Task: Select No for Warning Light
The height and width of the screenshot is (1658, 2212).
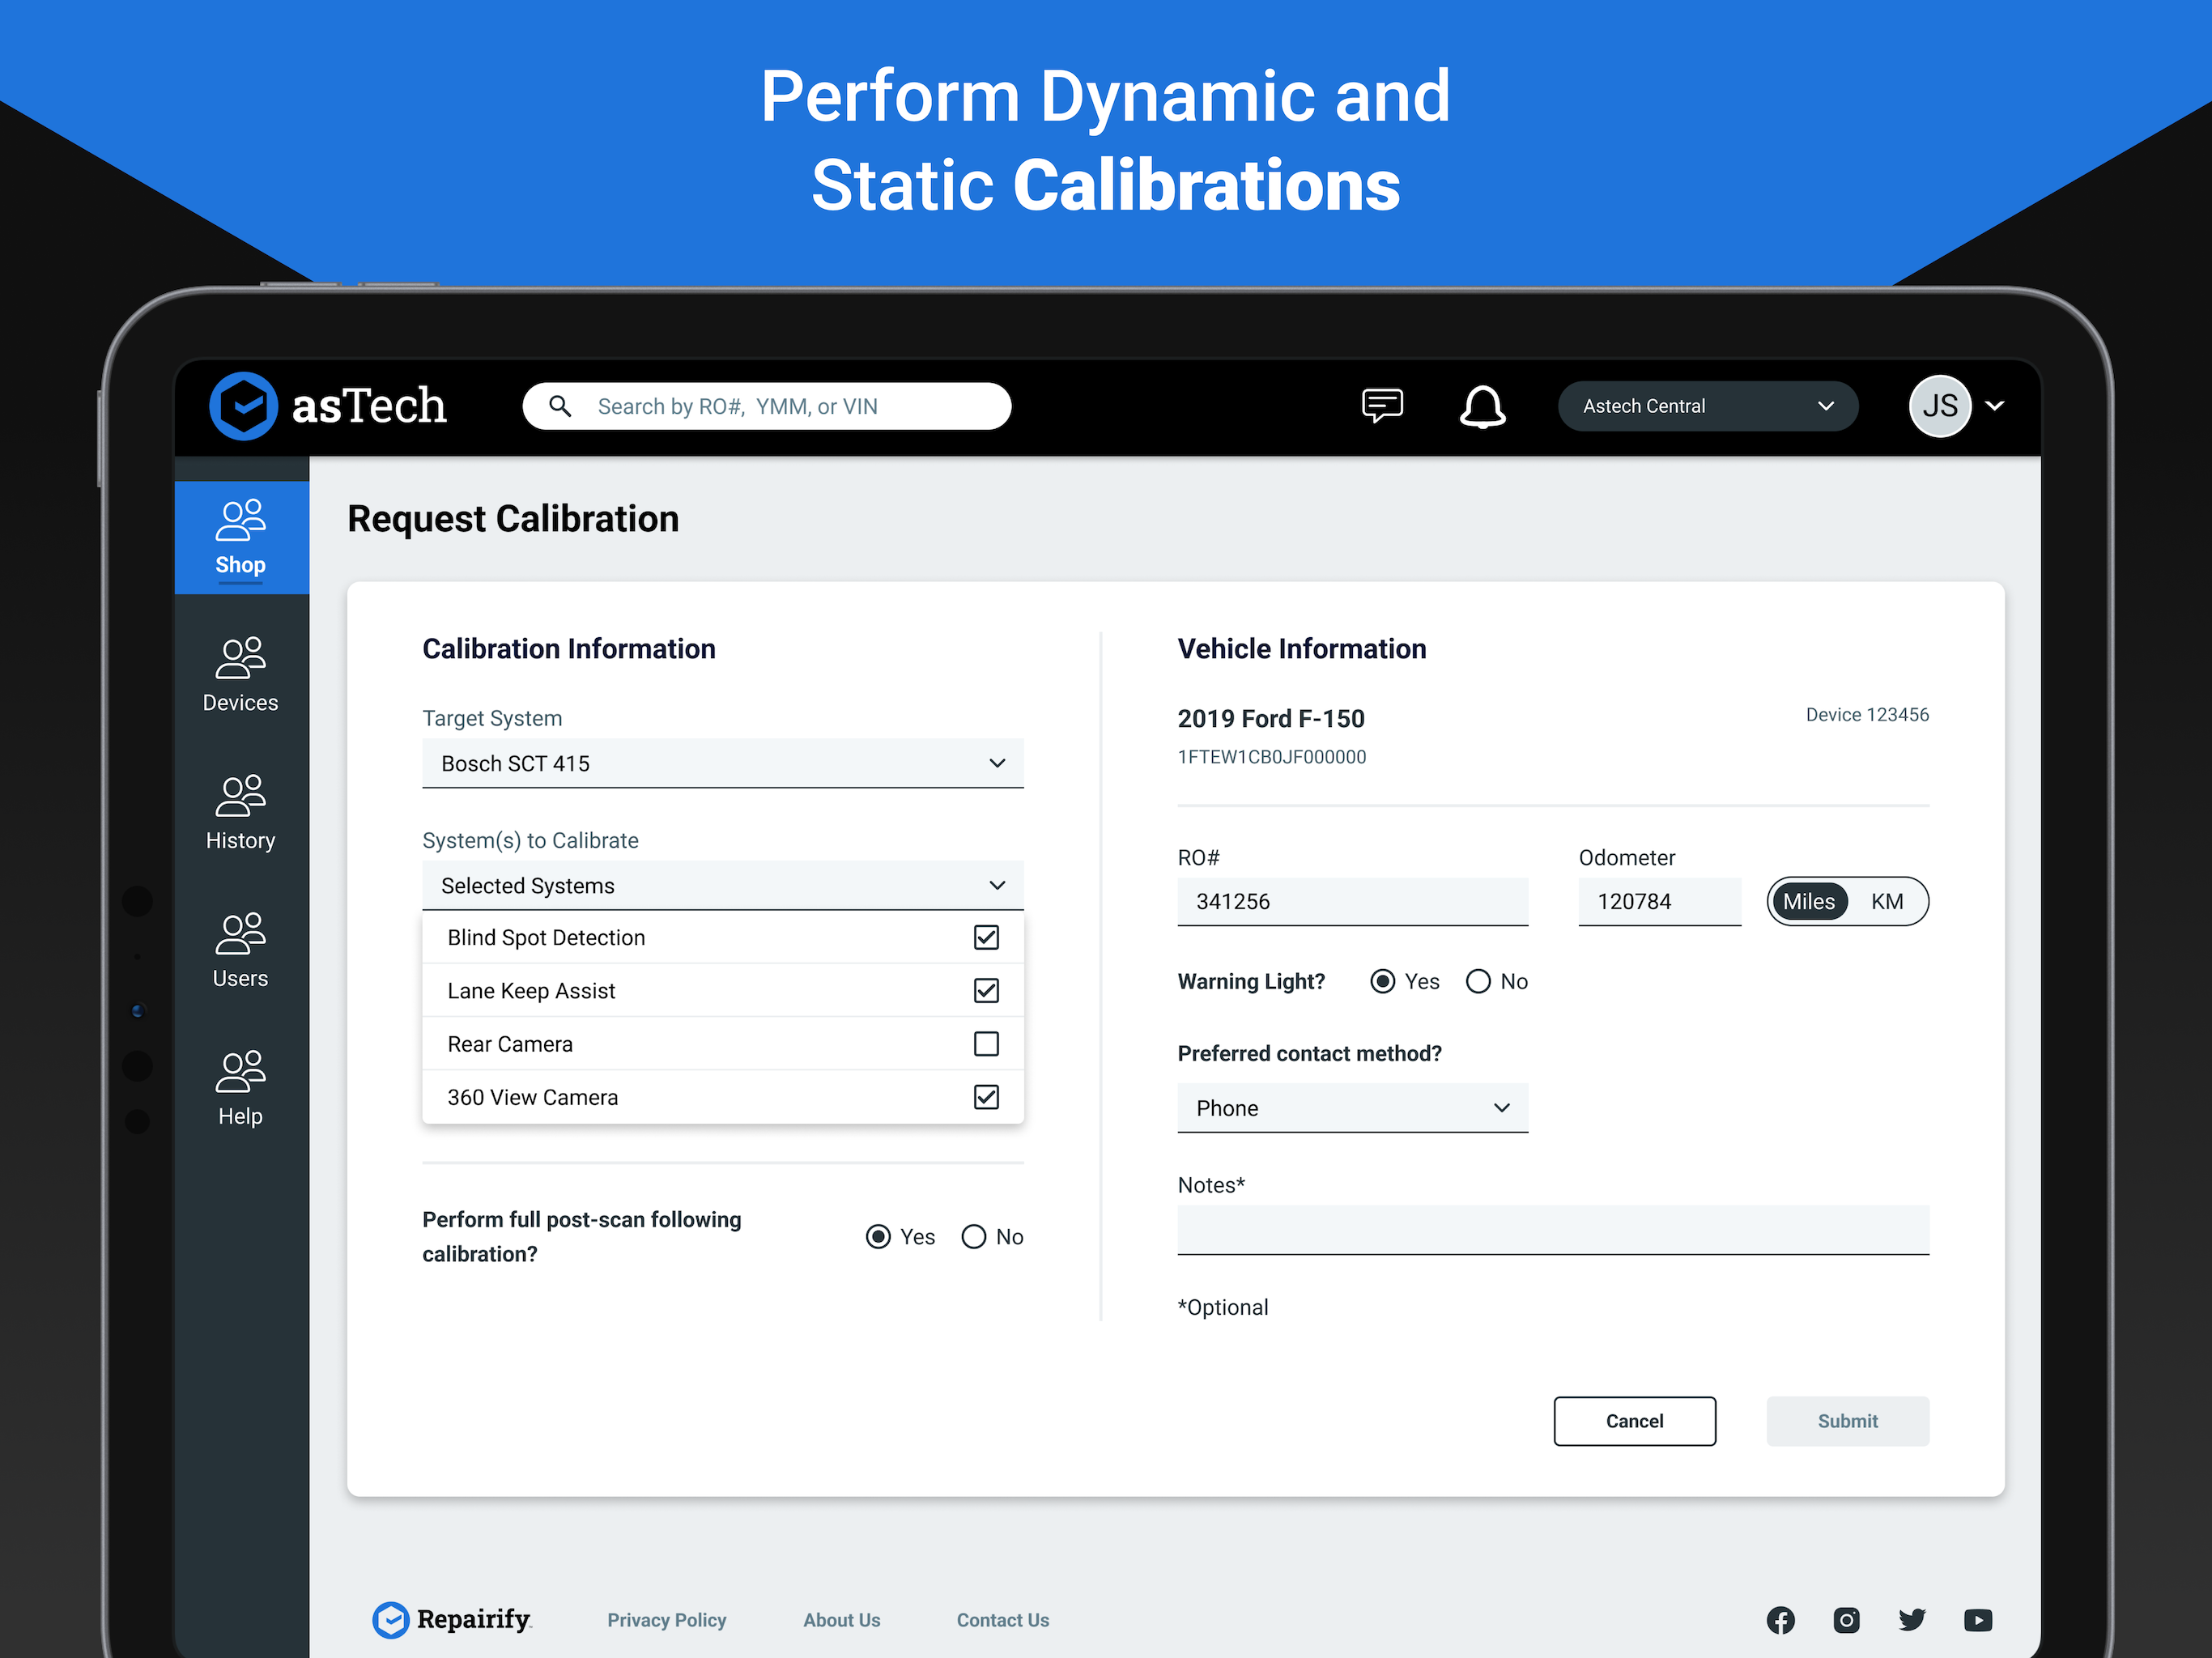Action: pyautogui.click(x=1478, y=981)
